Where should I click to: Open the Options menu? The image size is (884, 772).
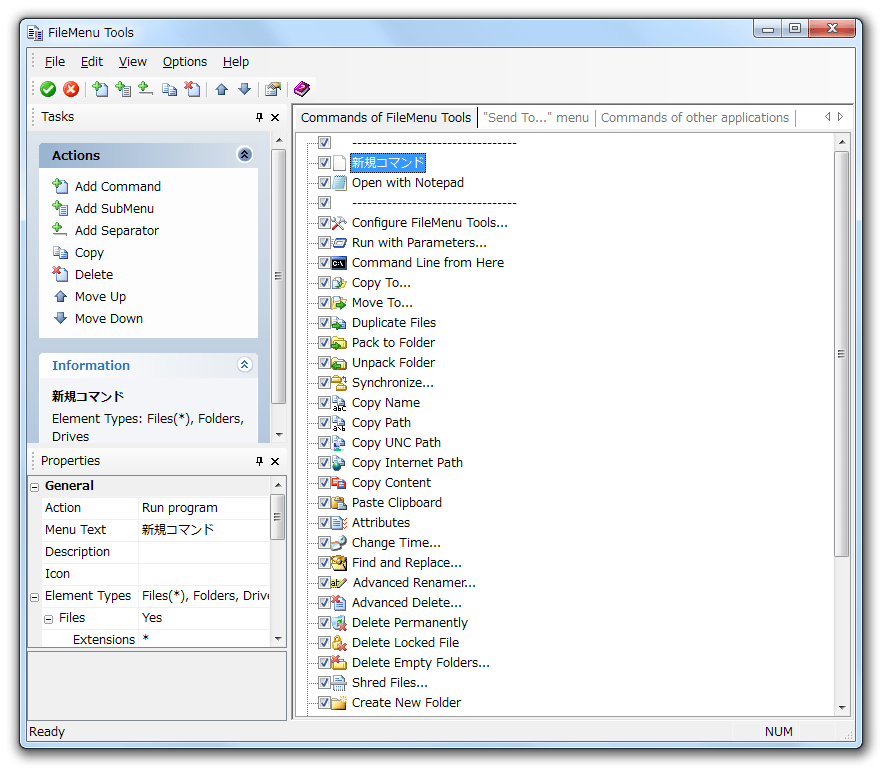[x=185, y=62]
